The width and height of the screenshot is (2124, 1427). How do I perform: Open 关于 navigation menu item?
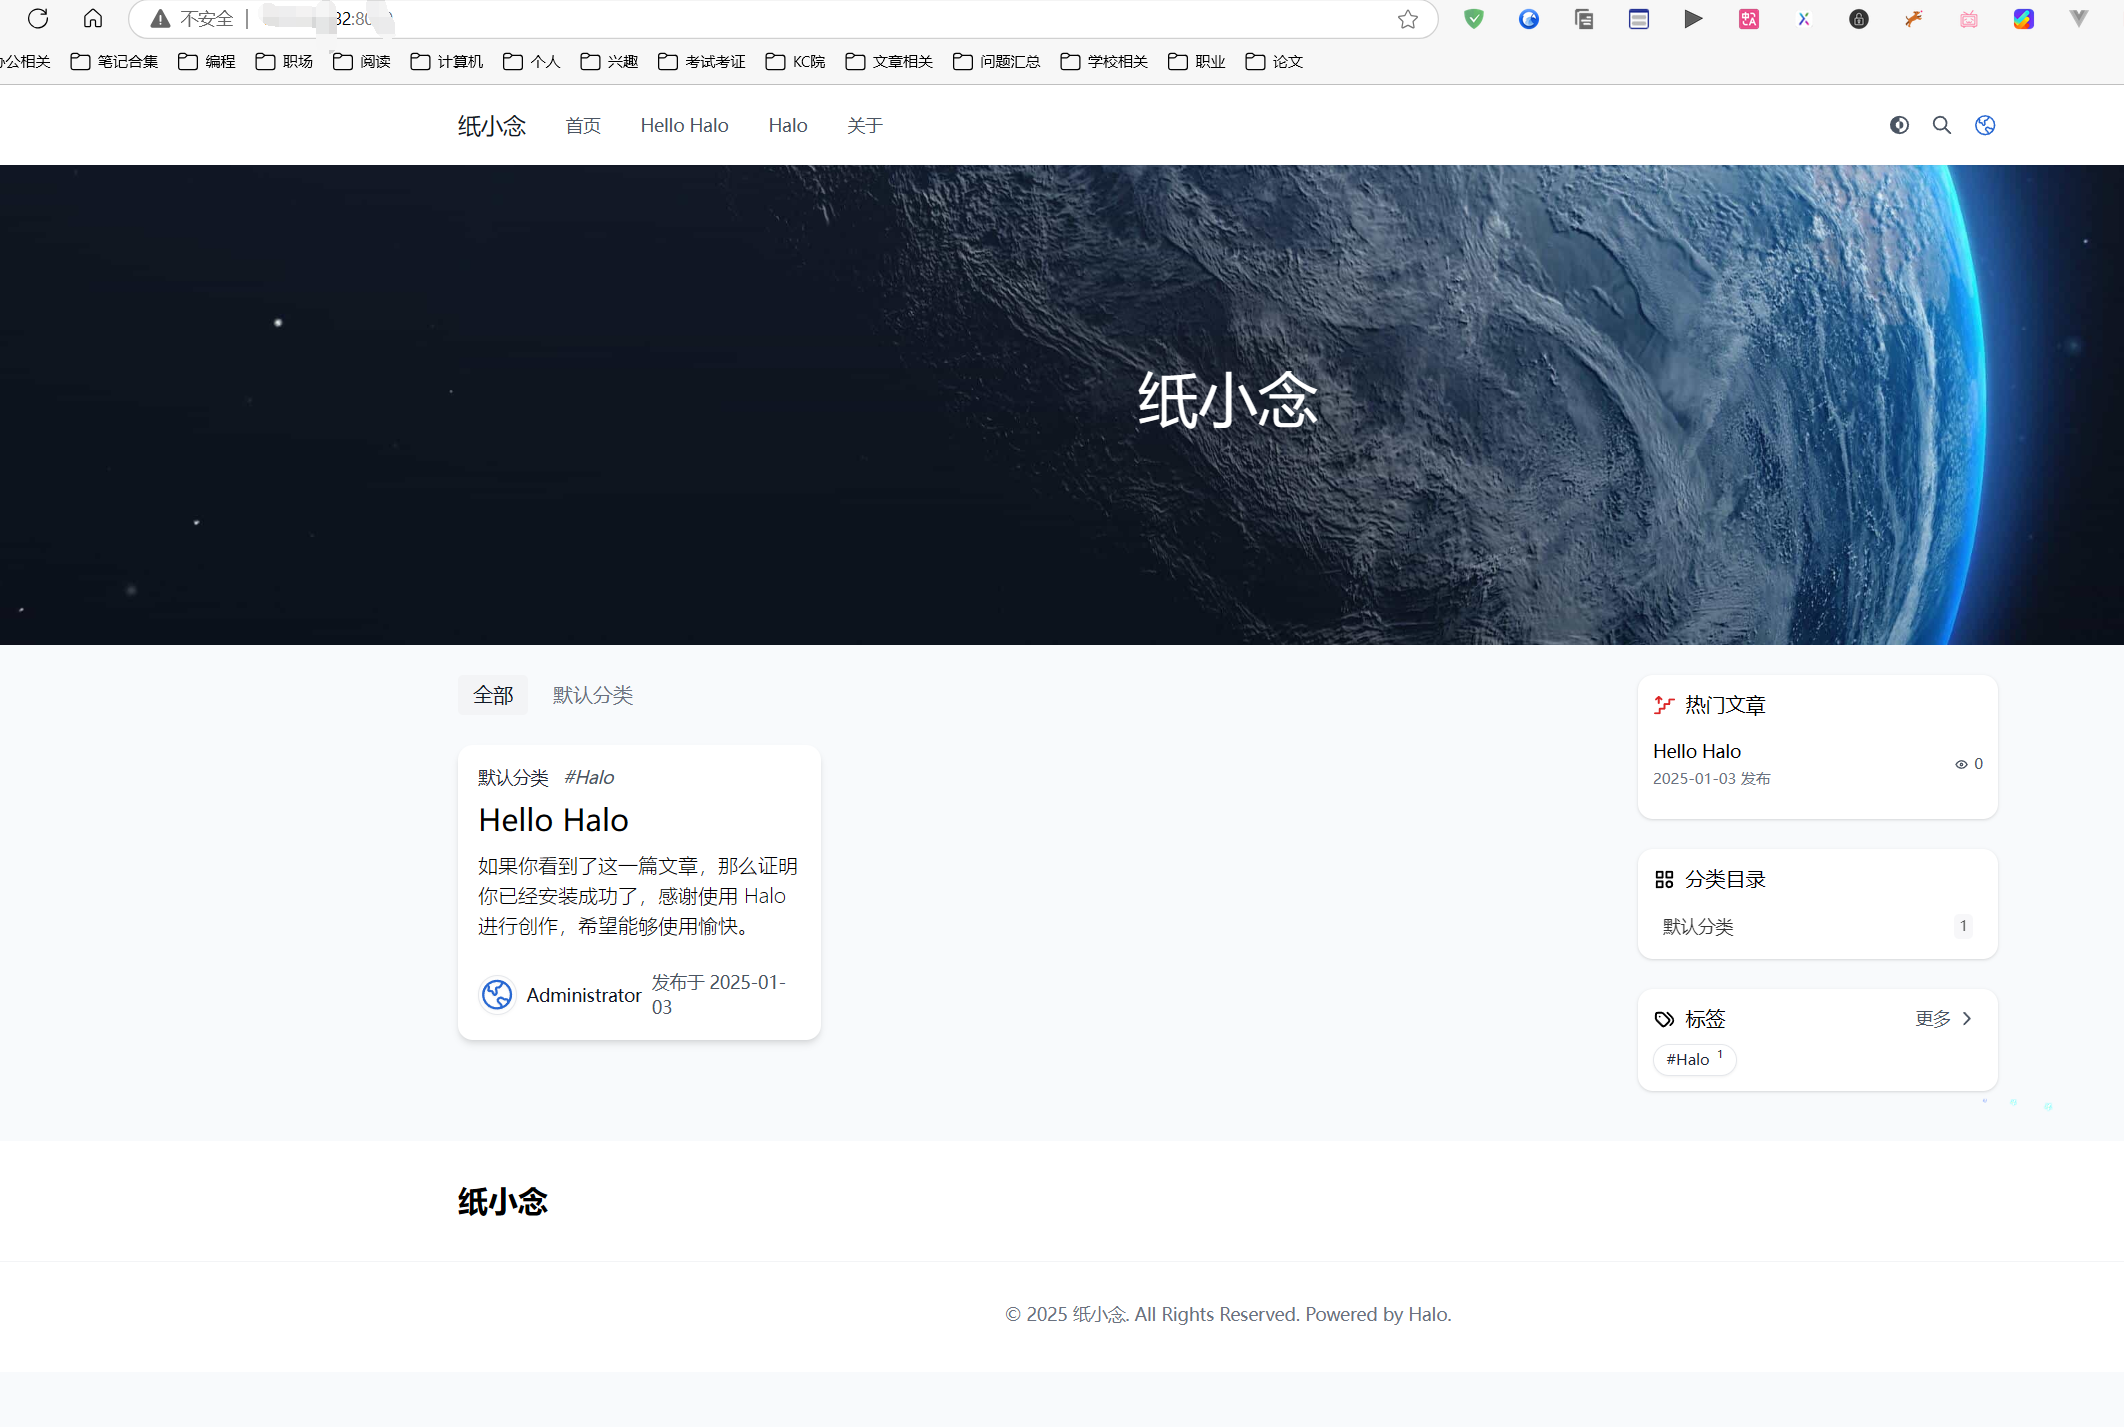[864, 125]
